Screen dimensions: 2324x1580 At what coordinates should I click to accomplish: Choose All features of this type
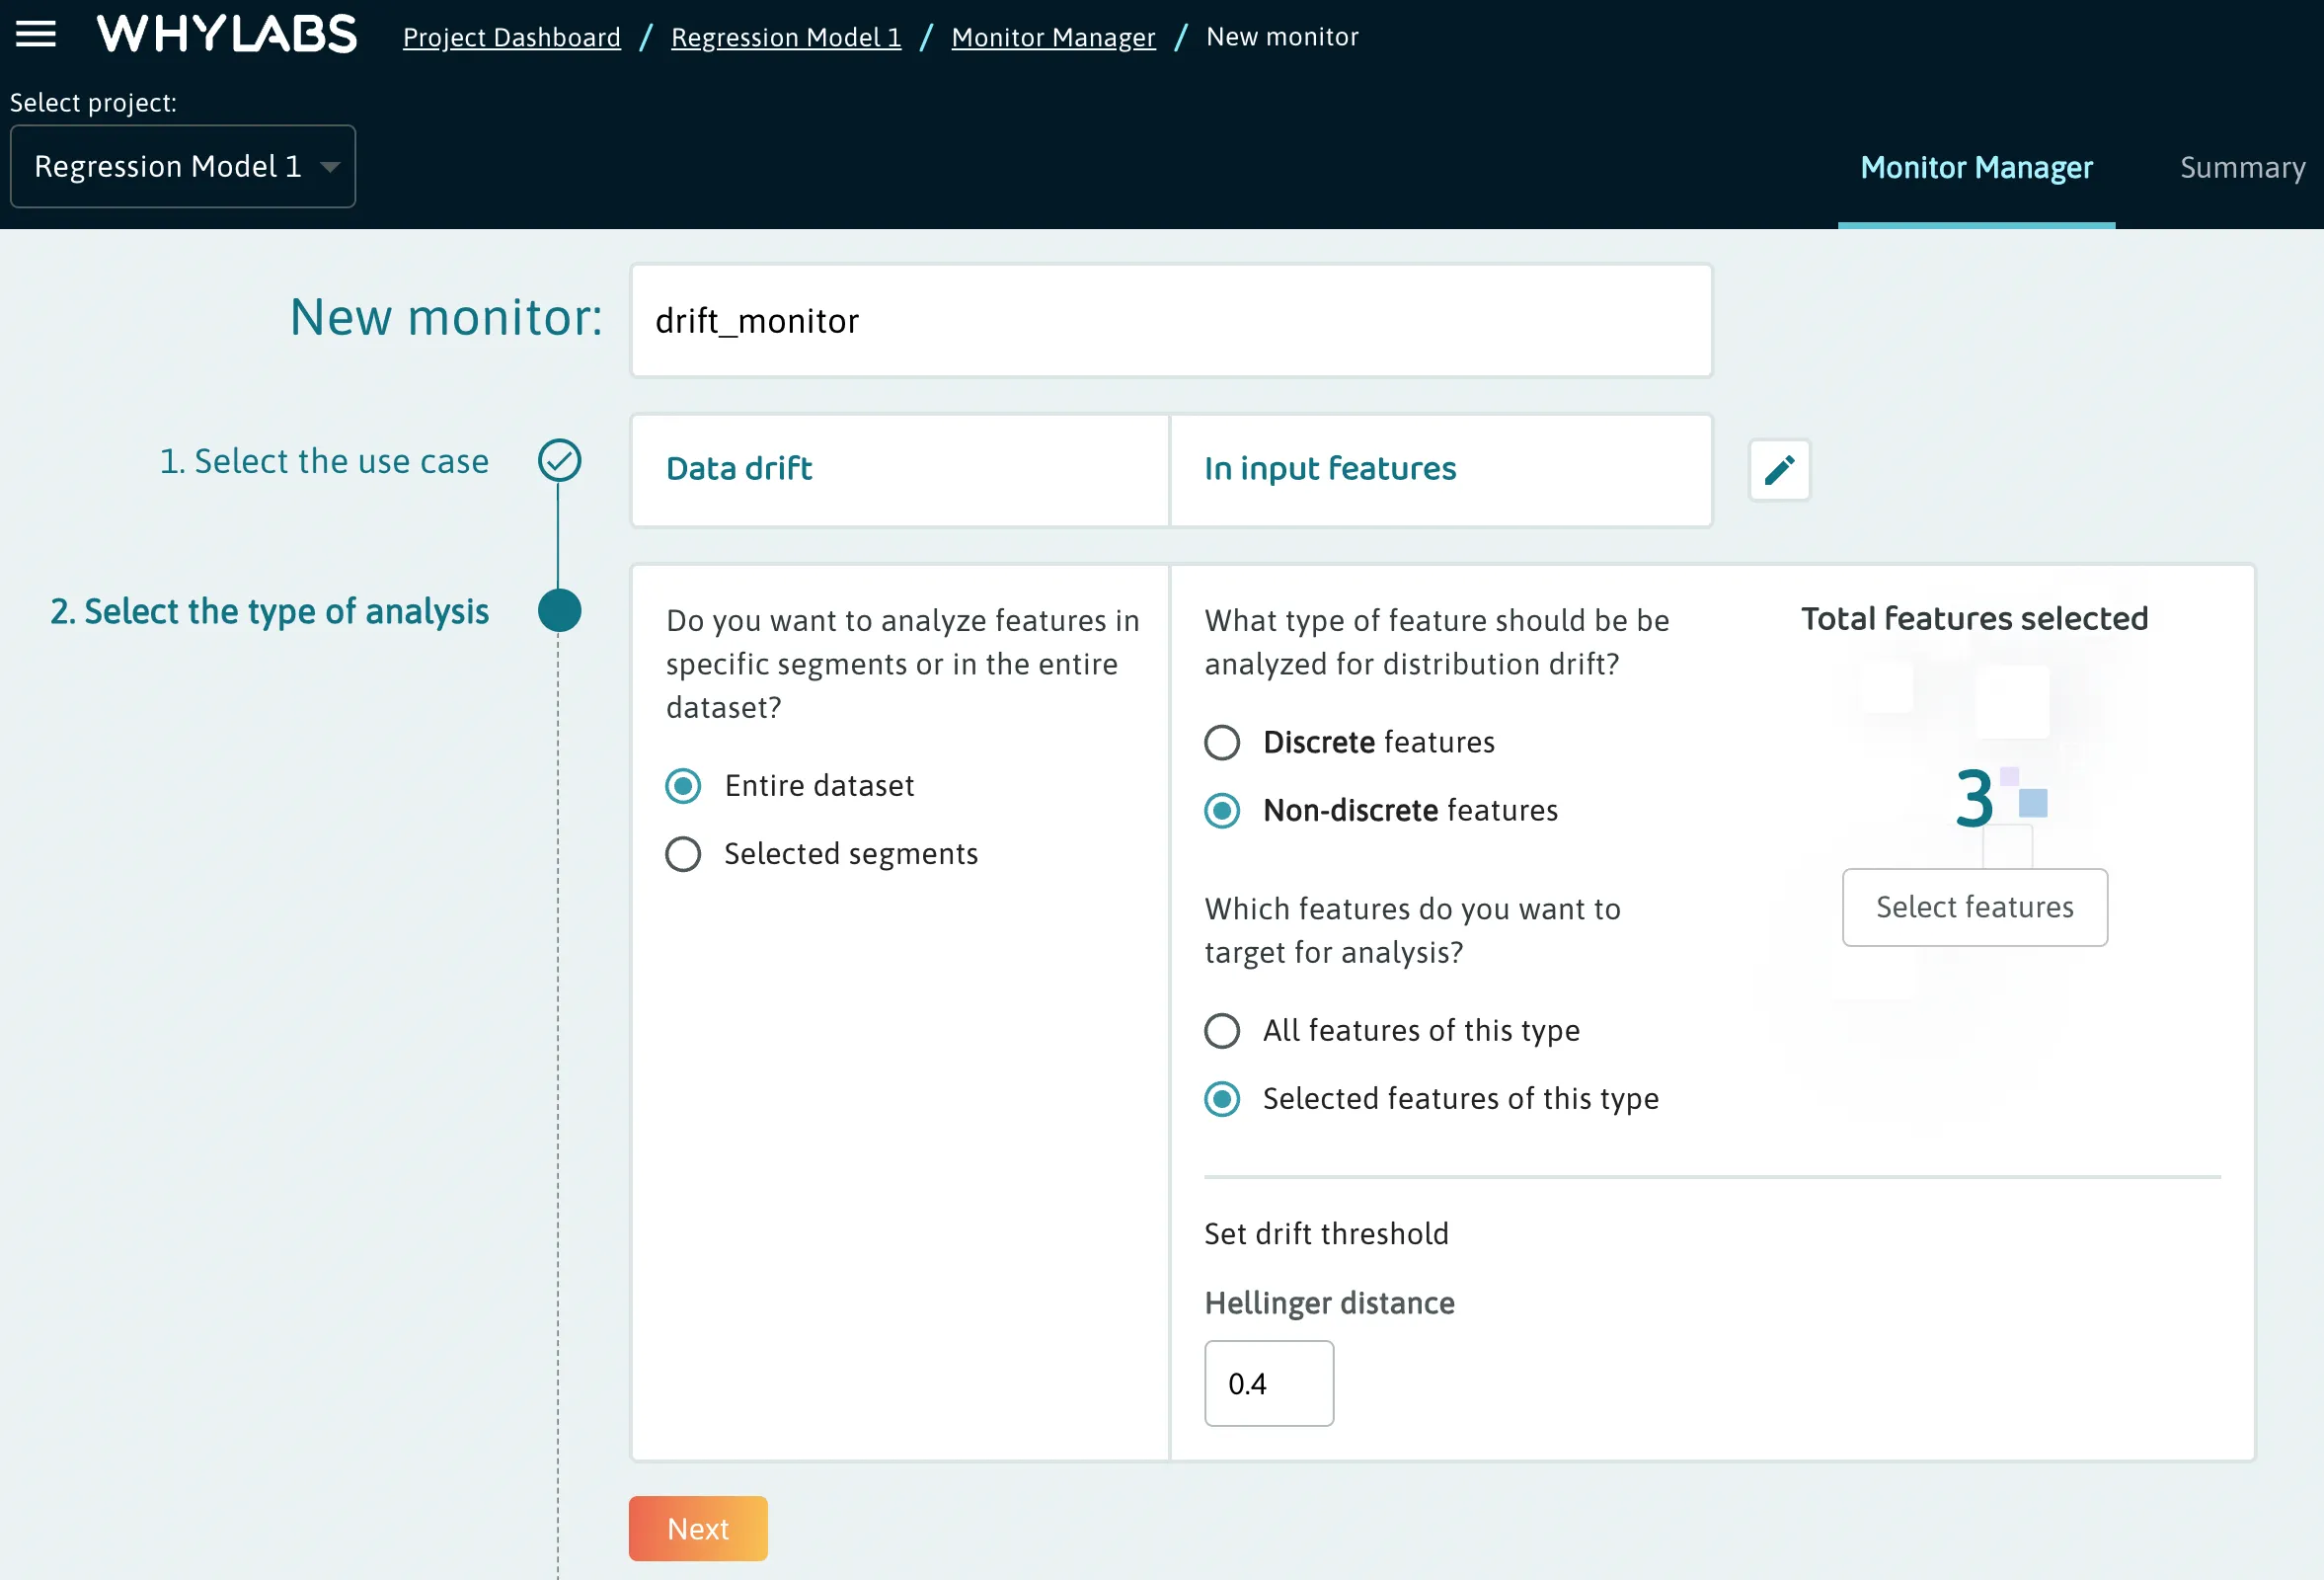pyautogui.click(x=1222, y=1031)
